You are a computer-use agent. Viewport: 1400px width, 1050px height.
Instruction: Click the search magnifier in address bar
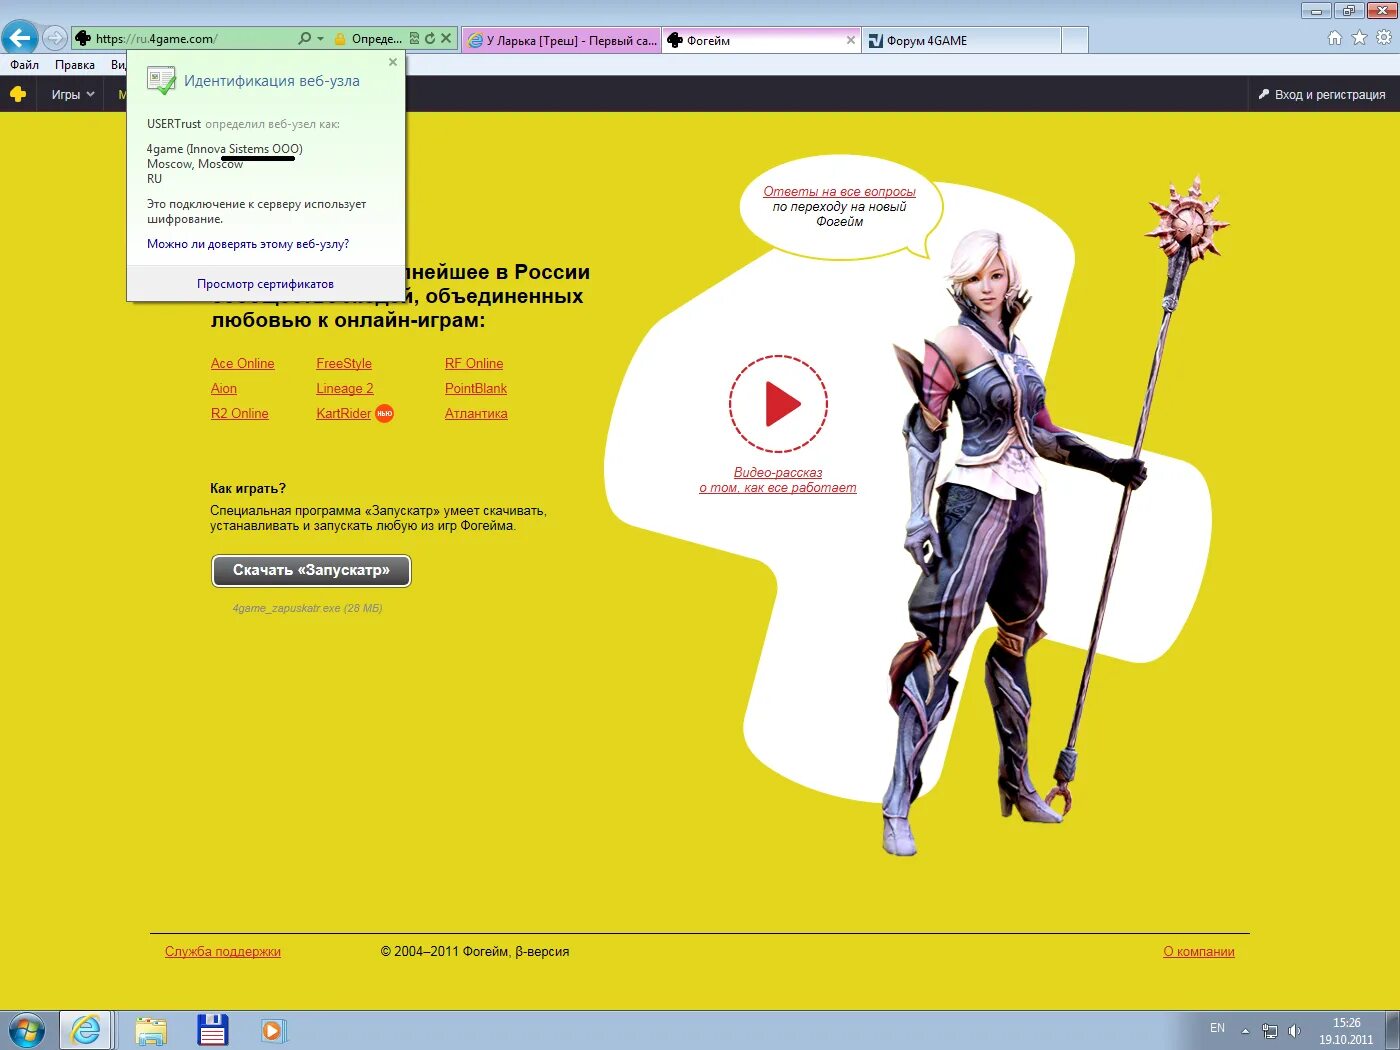[x=304, y=39]
